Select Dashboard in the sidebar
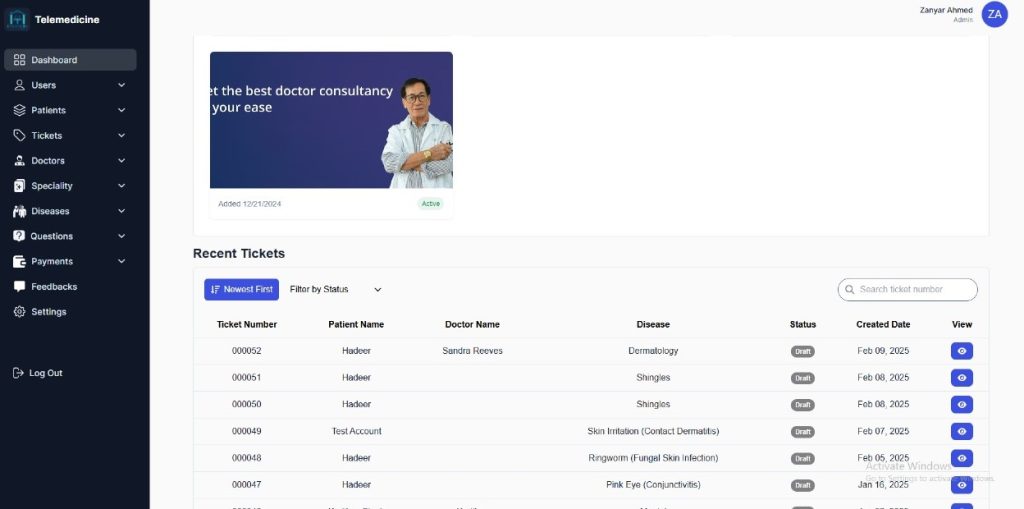 (70, 60)
